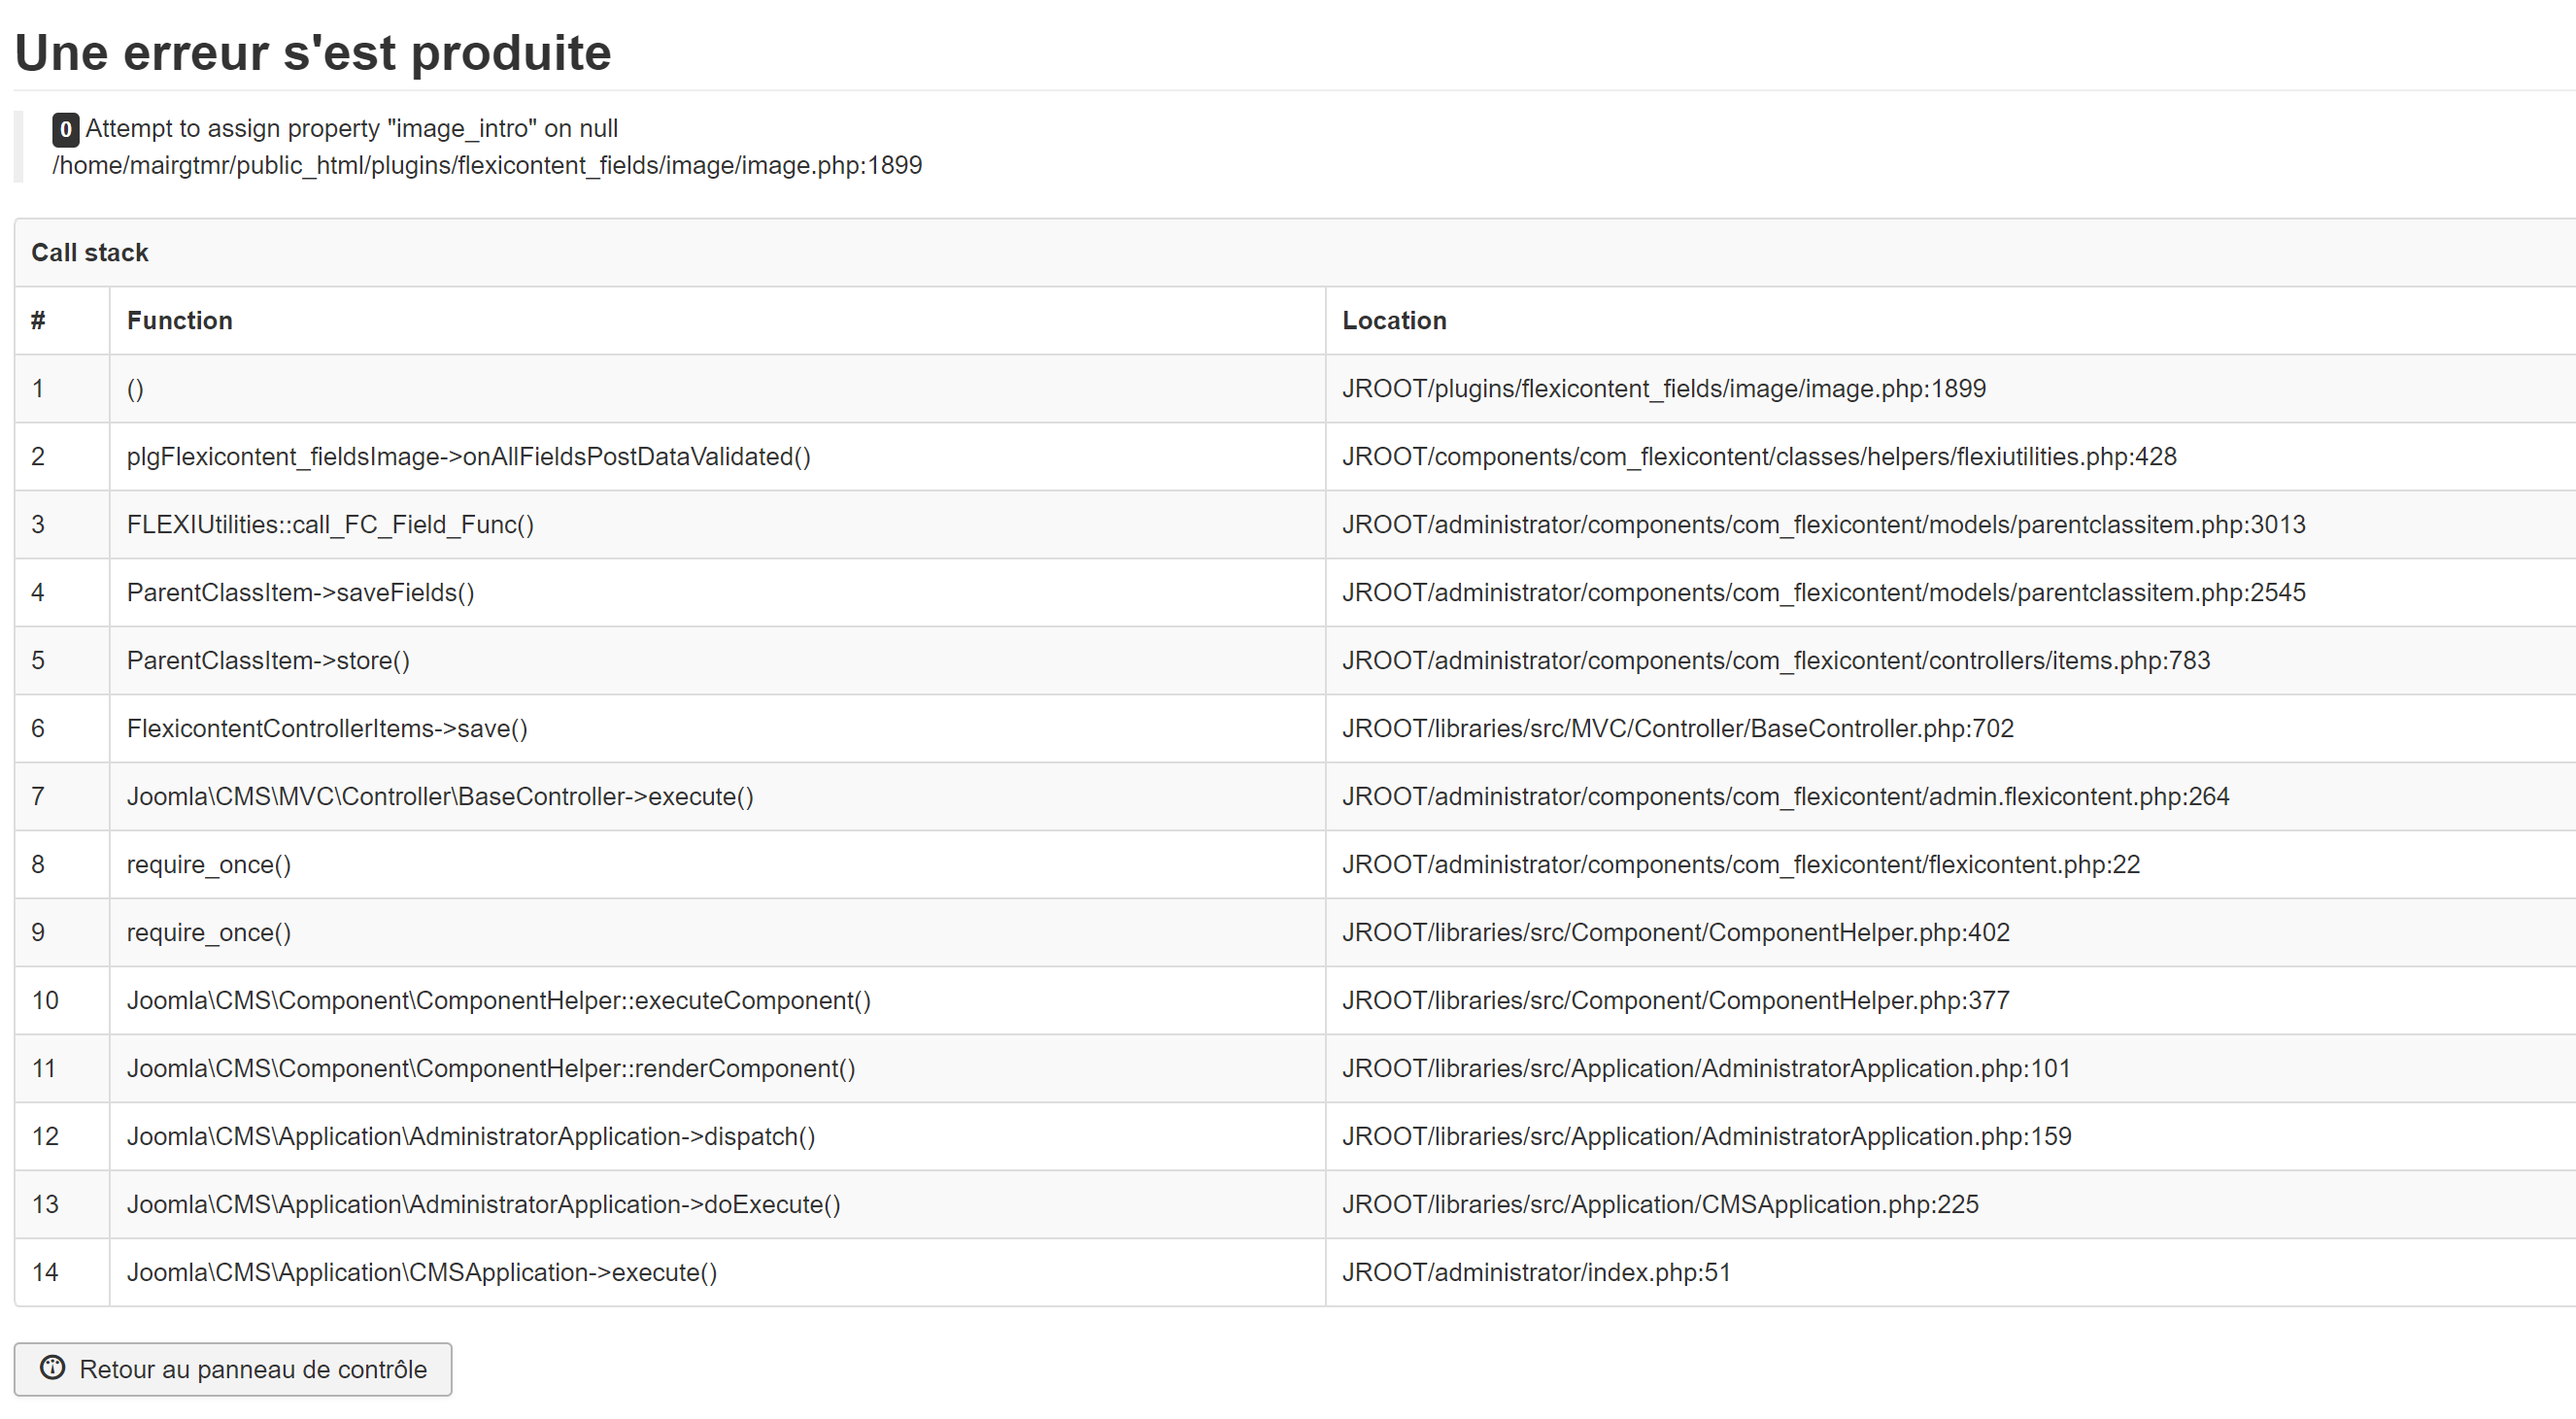Select the ParentClassItem->saveFields() function entry
2576x1419 pixels.
tap(301, 592)
